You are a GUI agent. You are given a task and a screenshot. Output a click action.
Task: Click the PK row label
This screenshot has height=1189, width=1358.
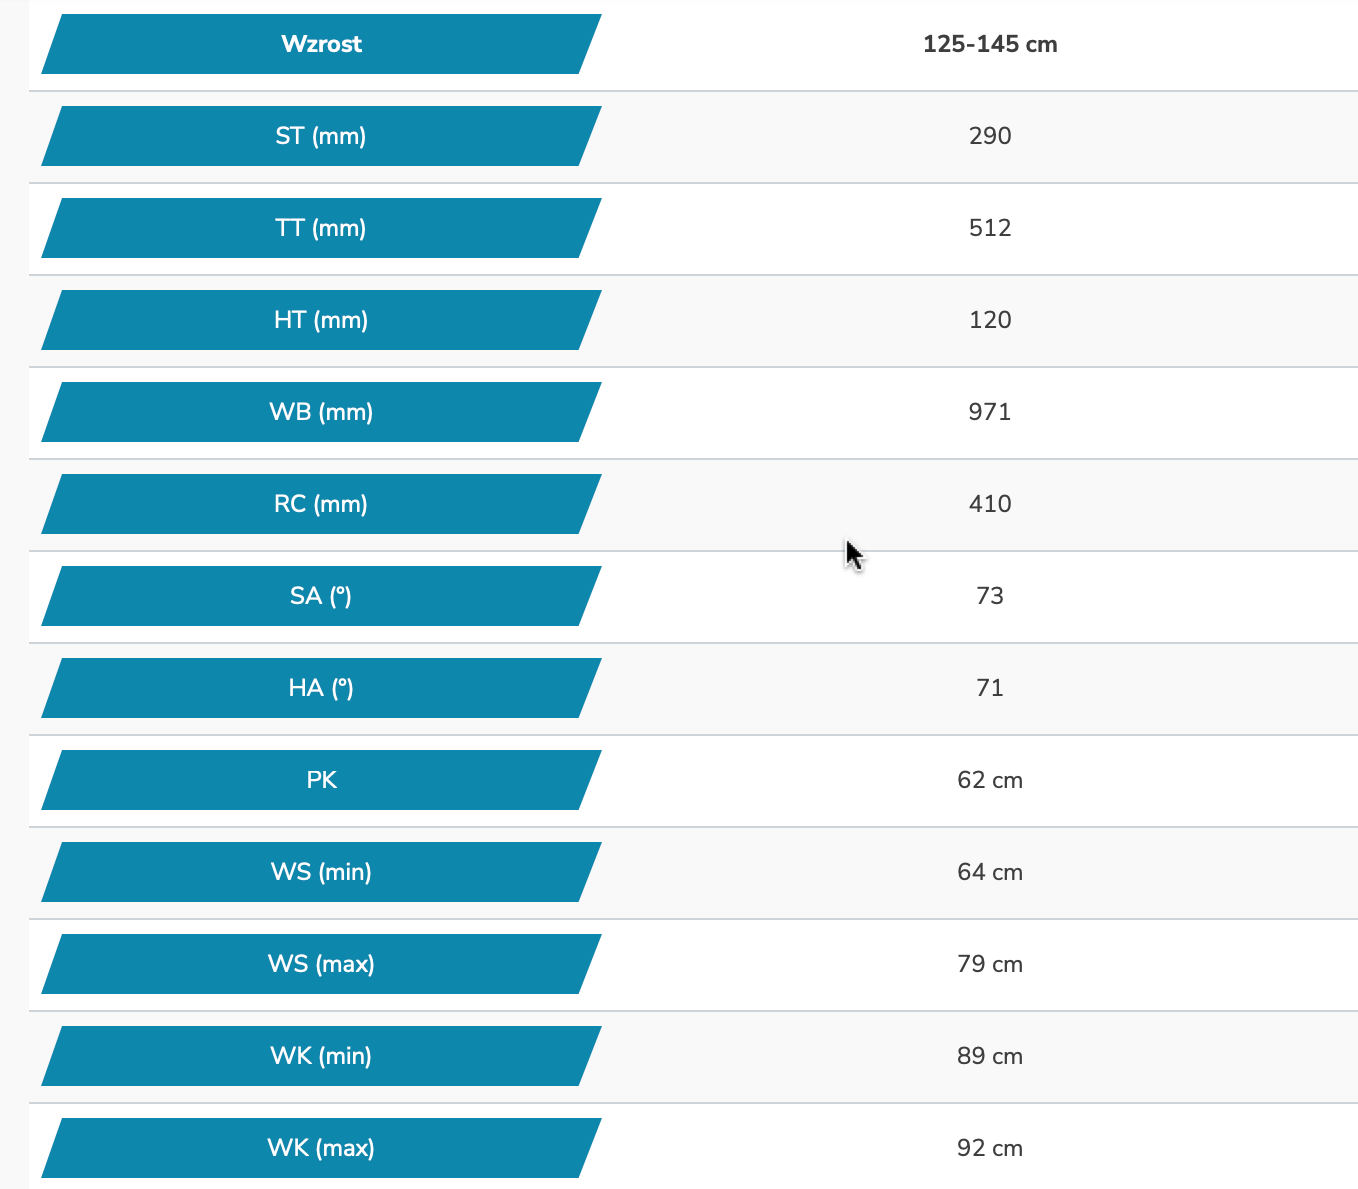point(321,780)
